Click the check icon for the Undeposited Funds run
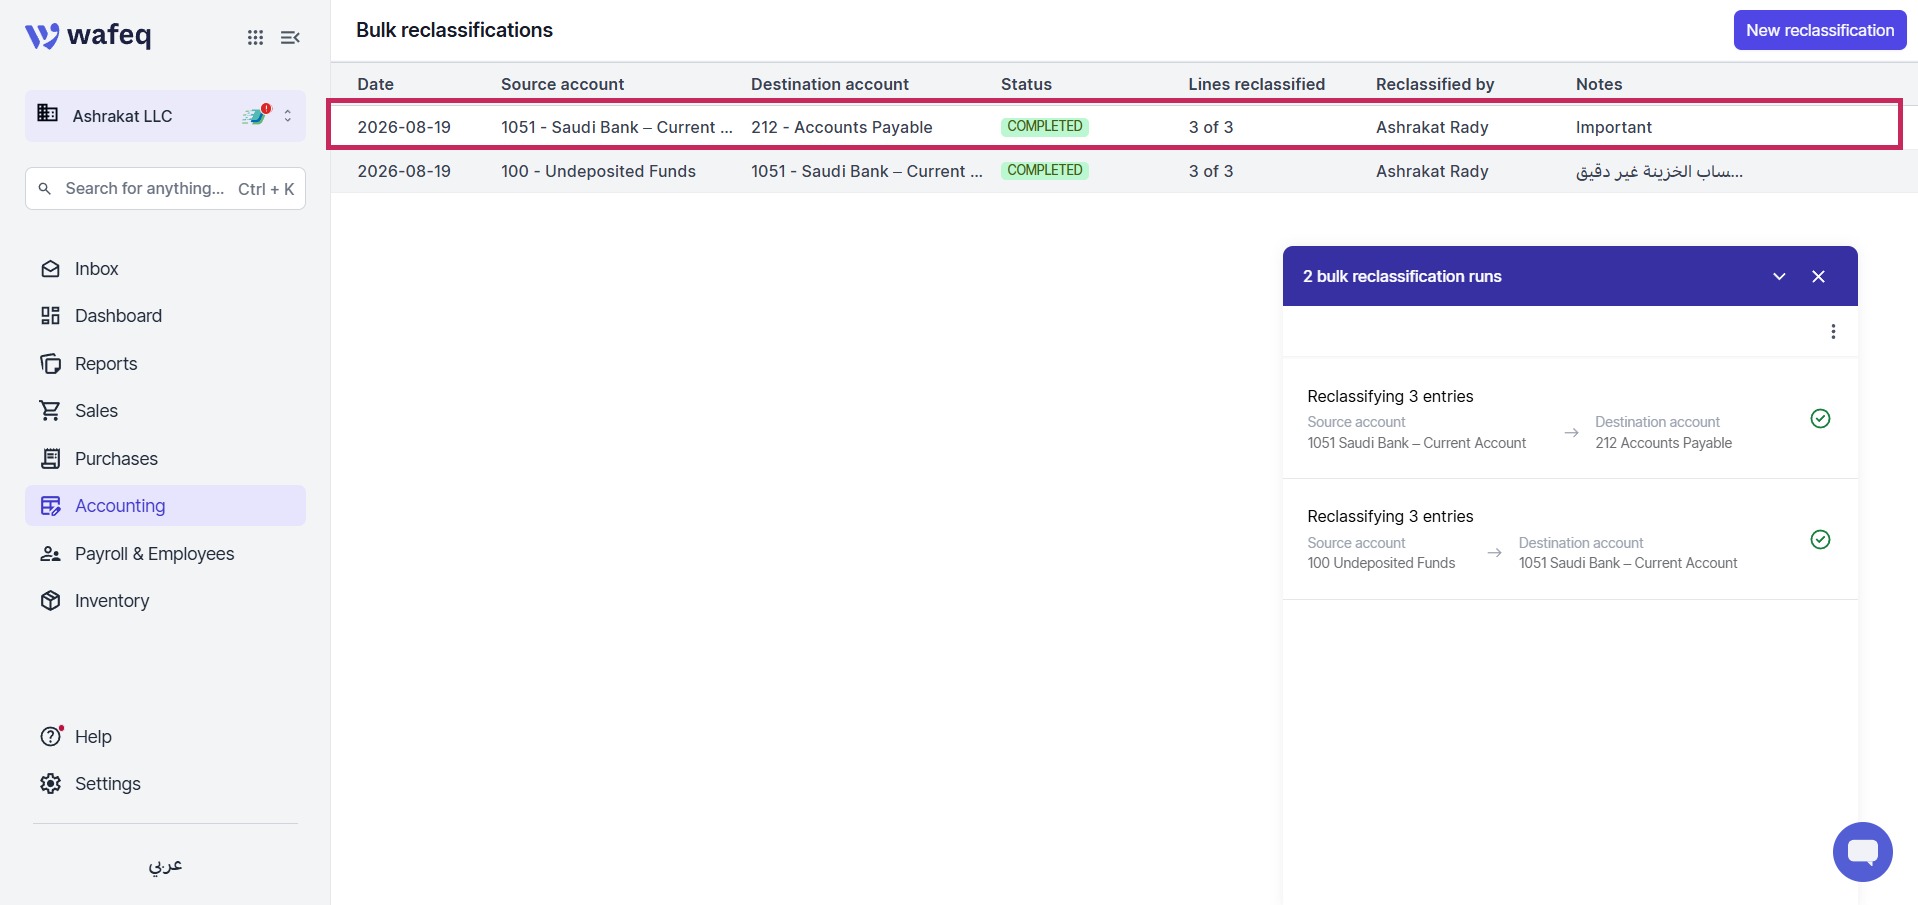 tap(1820, 540)
